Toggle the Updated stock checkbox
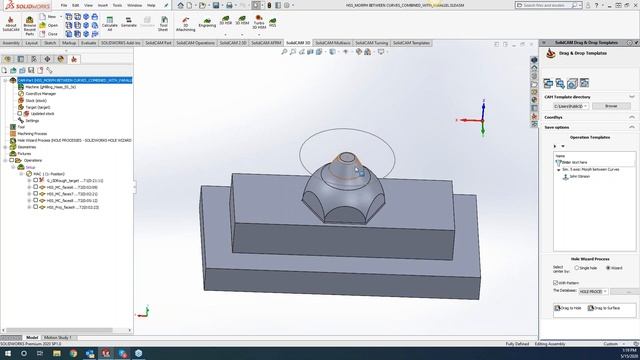The width and height of the screenshot is (640, 360). click(x=20, y=113)
